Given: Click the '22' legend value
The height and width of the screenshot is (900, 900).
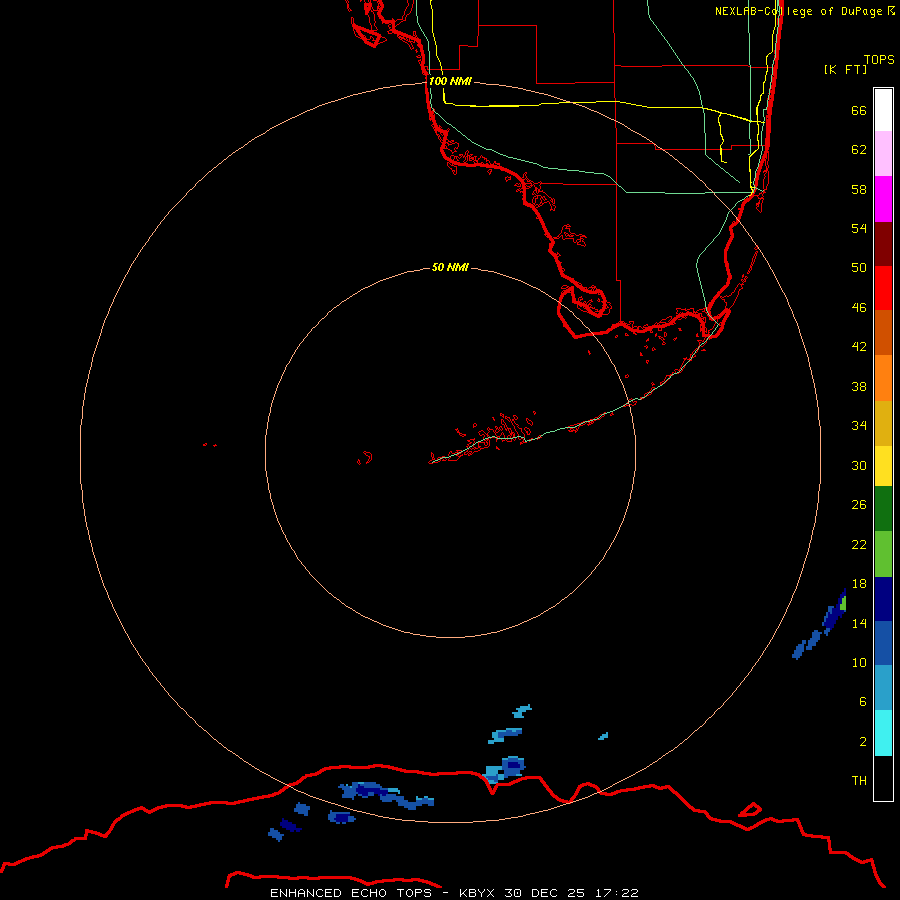Looking at the screenshot, I should click(x=859, y=544).
